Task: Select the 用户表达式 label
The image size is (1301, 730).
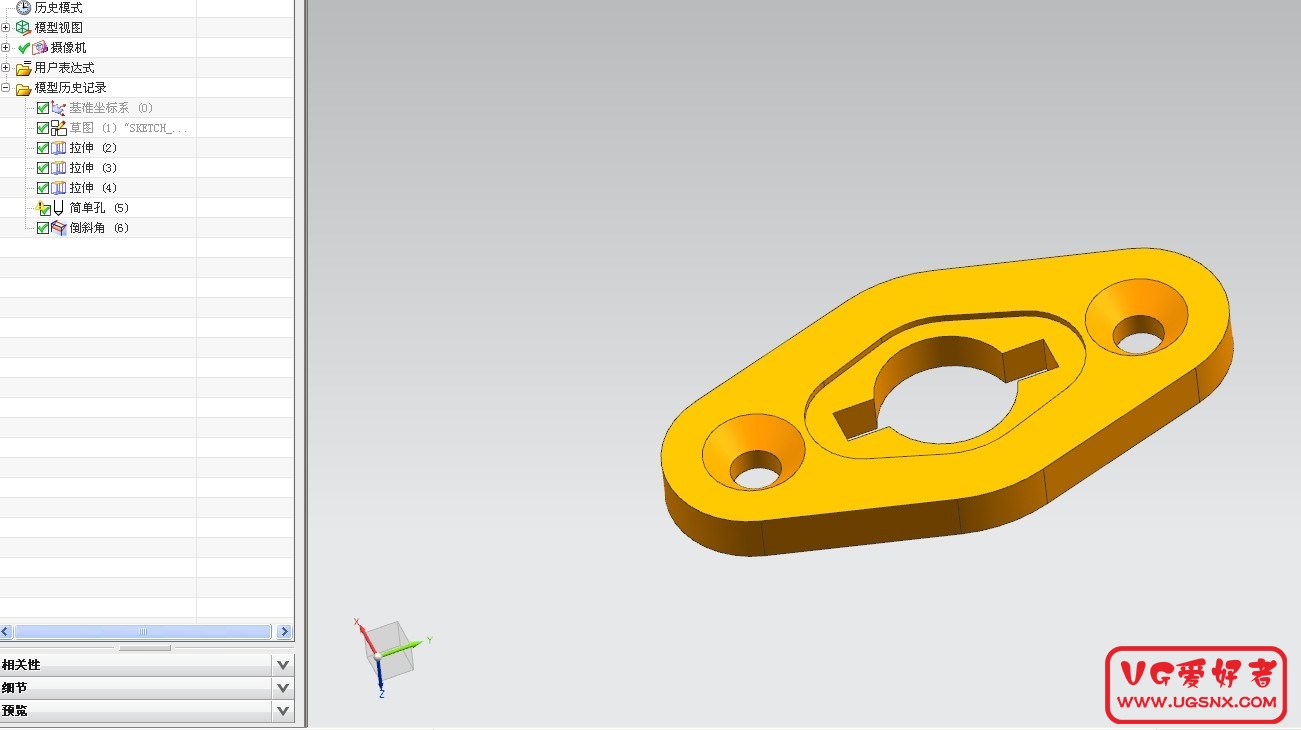Action: click(x=64, y=67)
